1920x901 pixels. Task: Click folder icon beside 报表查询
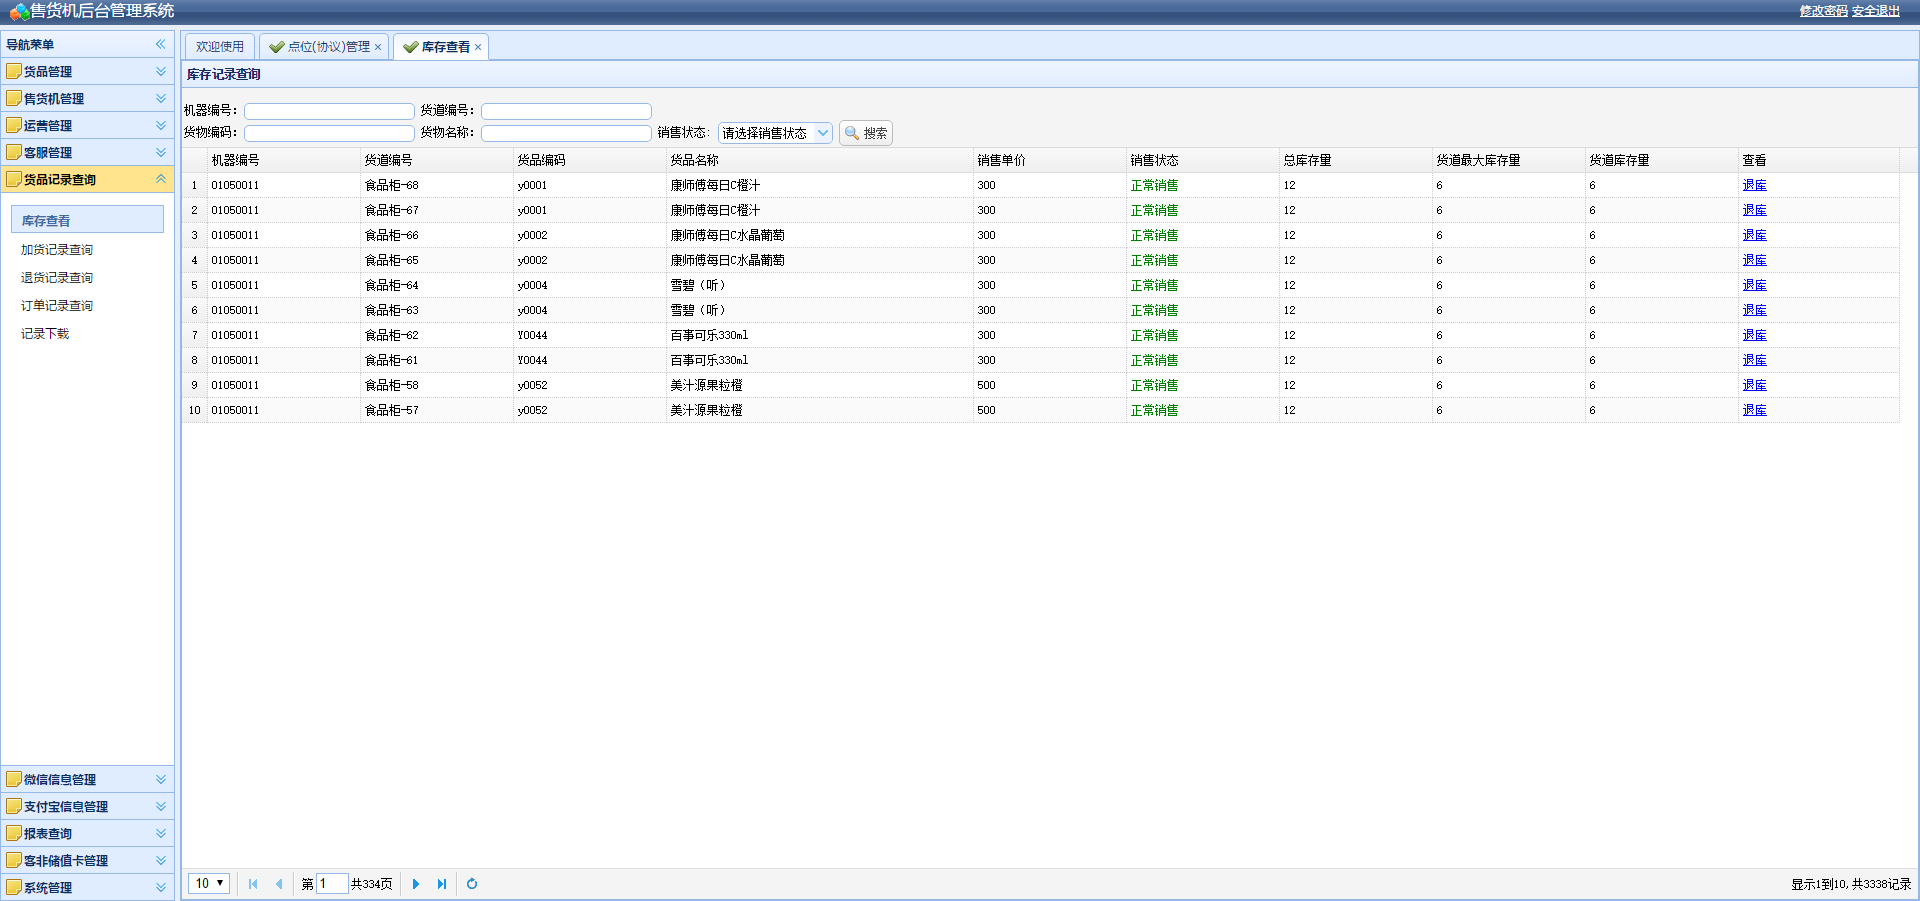pyautogui.click(x=14, y=833)
